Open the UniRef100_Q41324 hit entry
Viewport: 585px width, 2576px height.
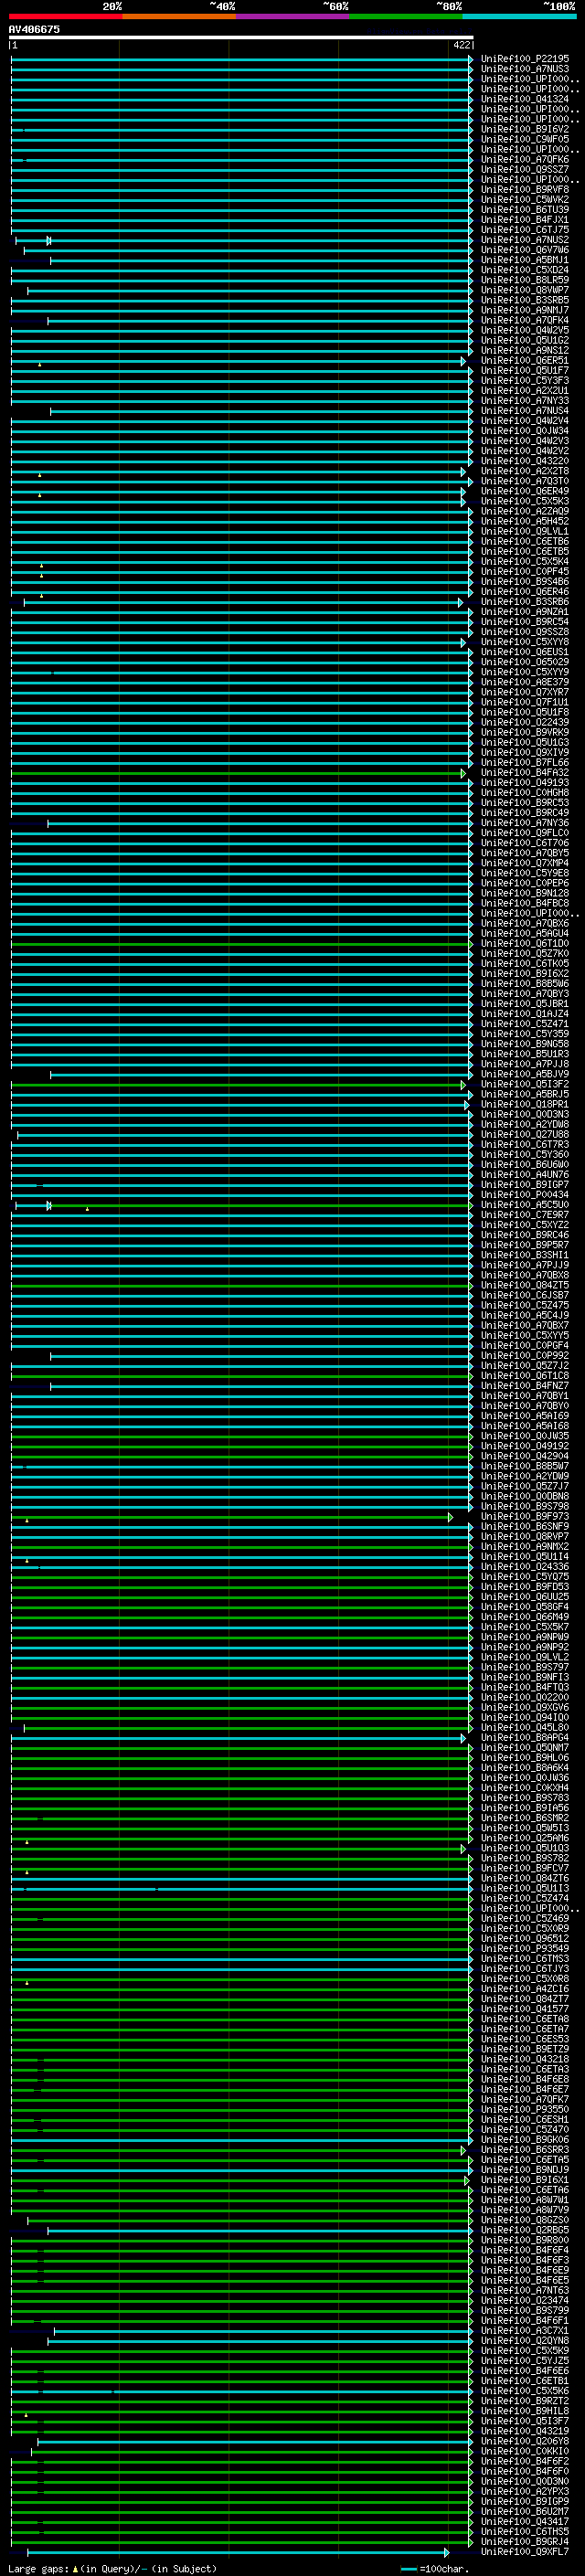pyautogui.click(x=524, y=99)
